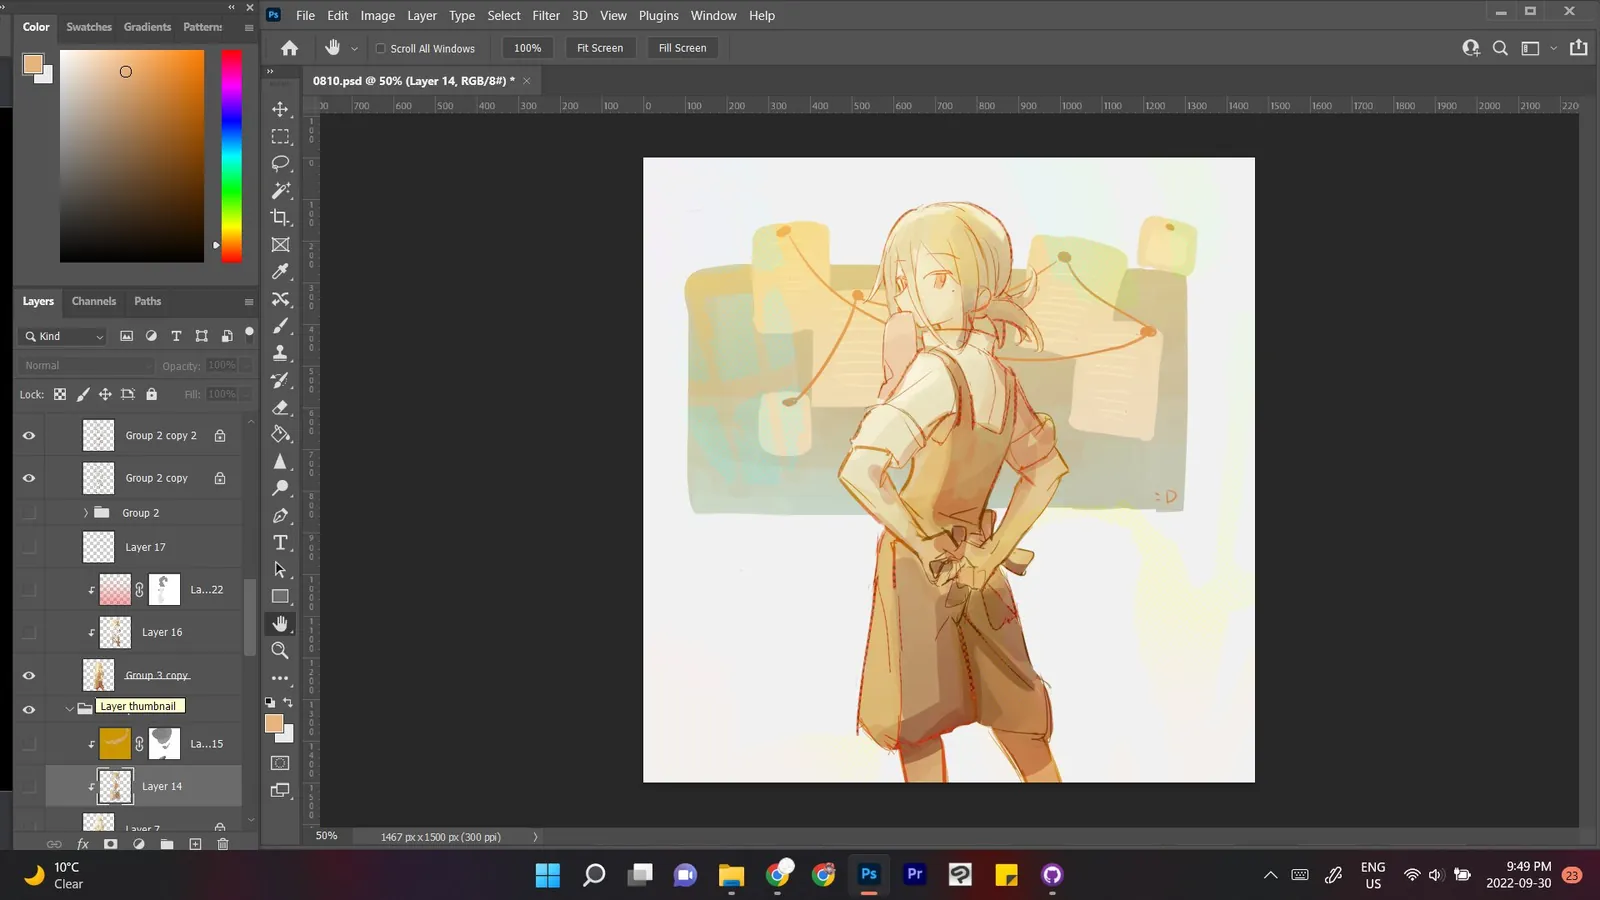This screenshot has height=900, width=1600.
Task: Select the Brush tool
Action: [280, 325]
